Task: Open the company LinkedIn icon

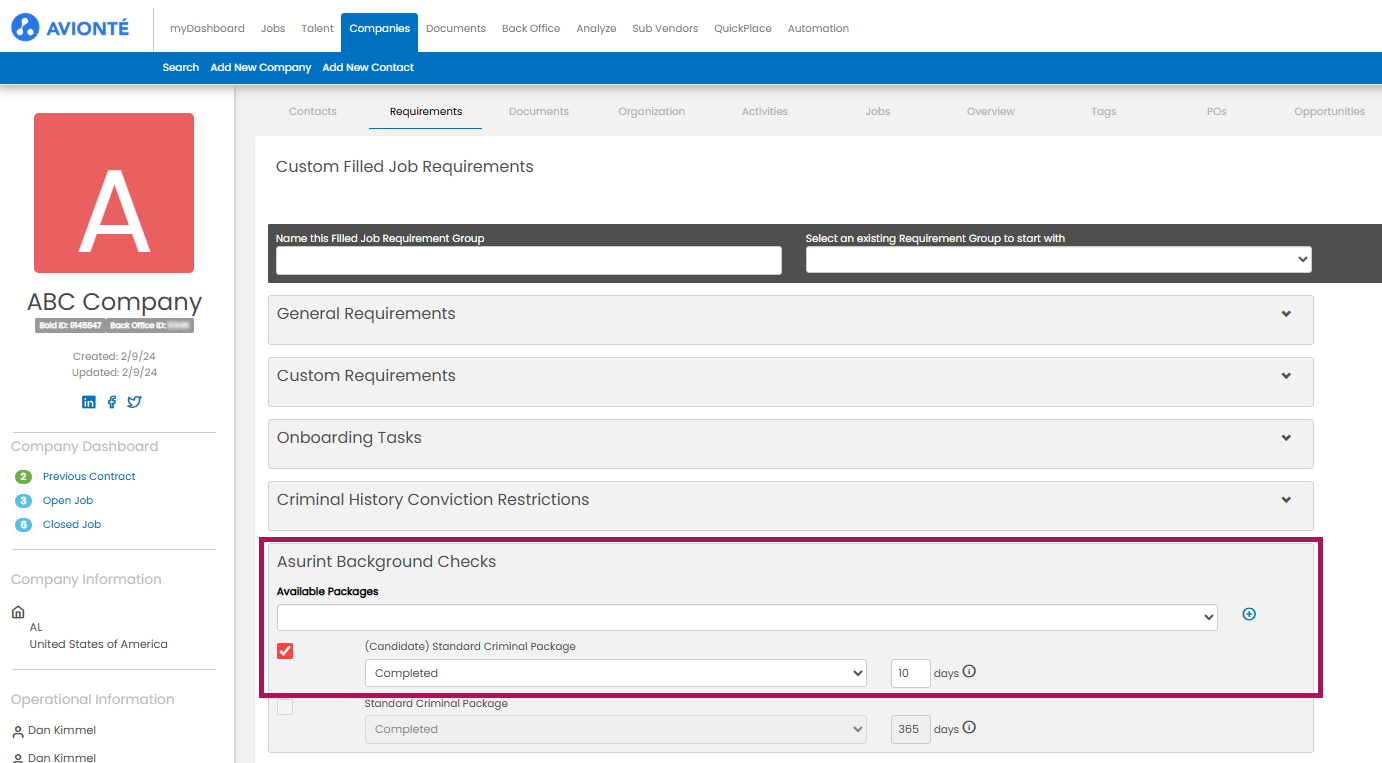Action: click(x=89, y=402)
